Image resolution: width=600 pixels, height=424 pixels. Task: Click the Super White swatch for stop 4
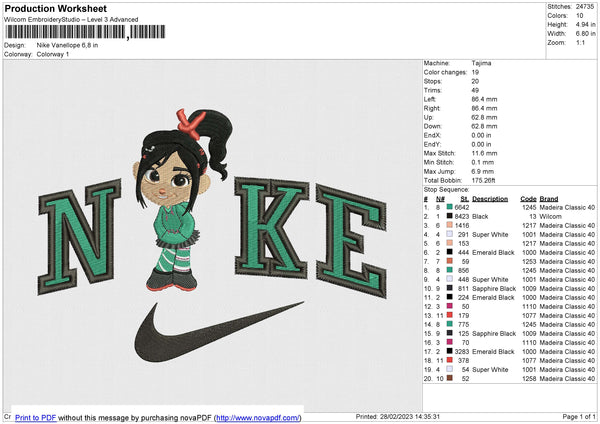click(x=450, y=234)
